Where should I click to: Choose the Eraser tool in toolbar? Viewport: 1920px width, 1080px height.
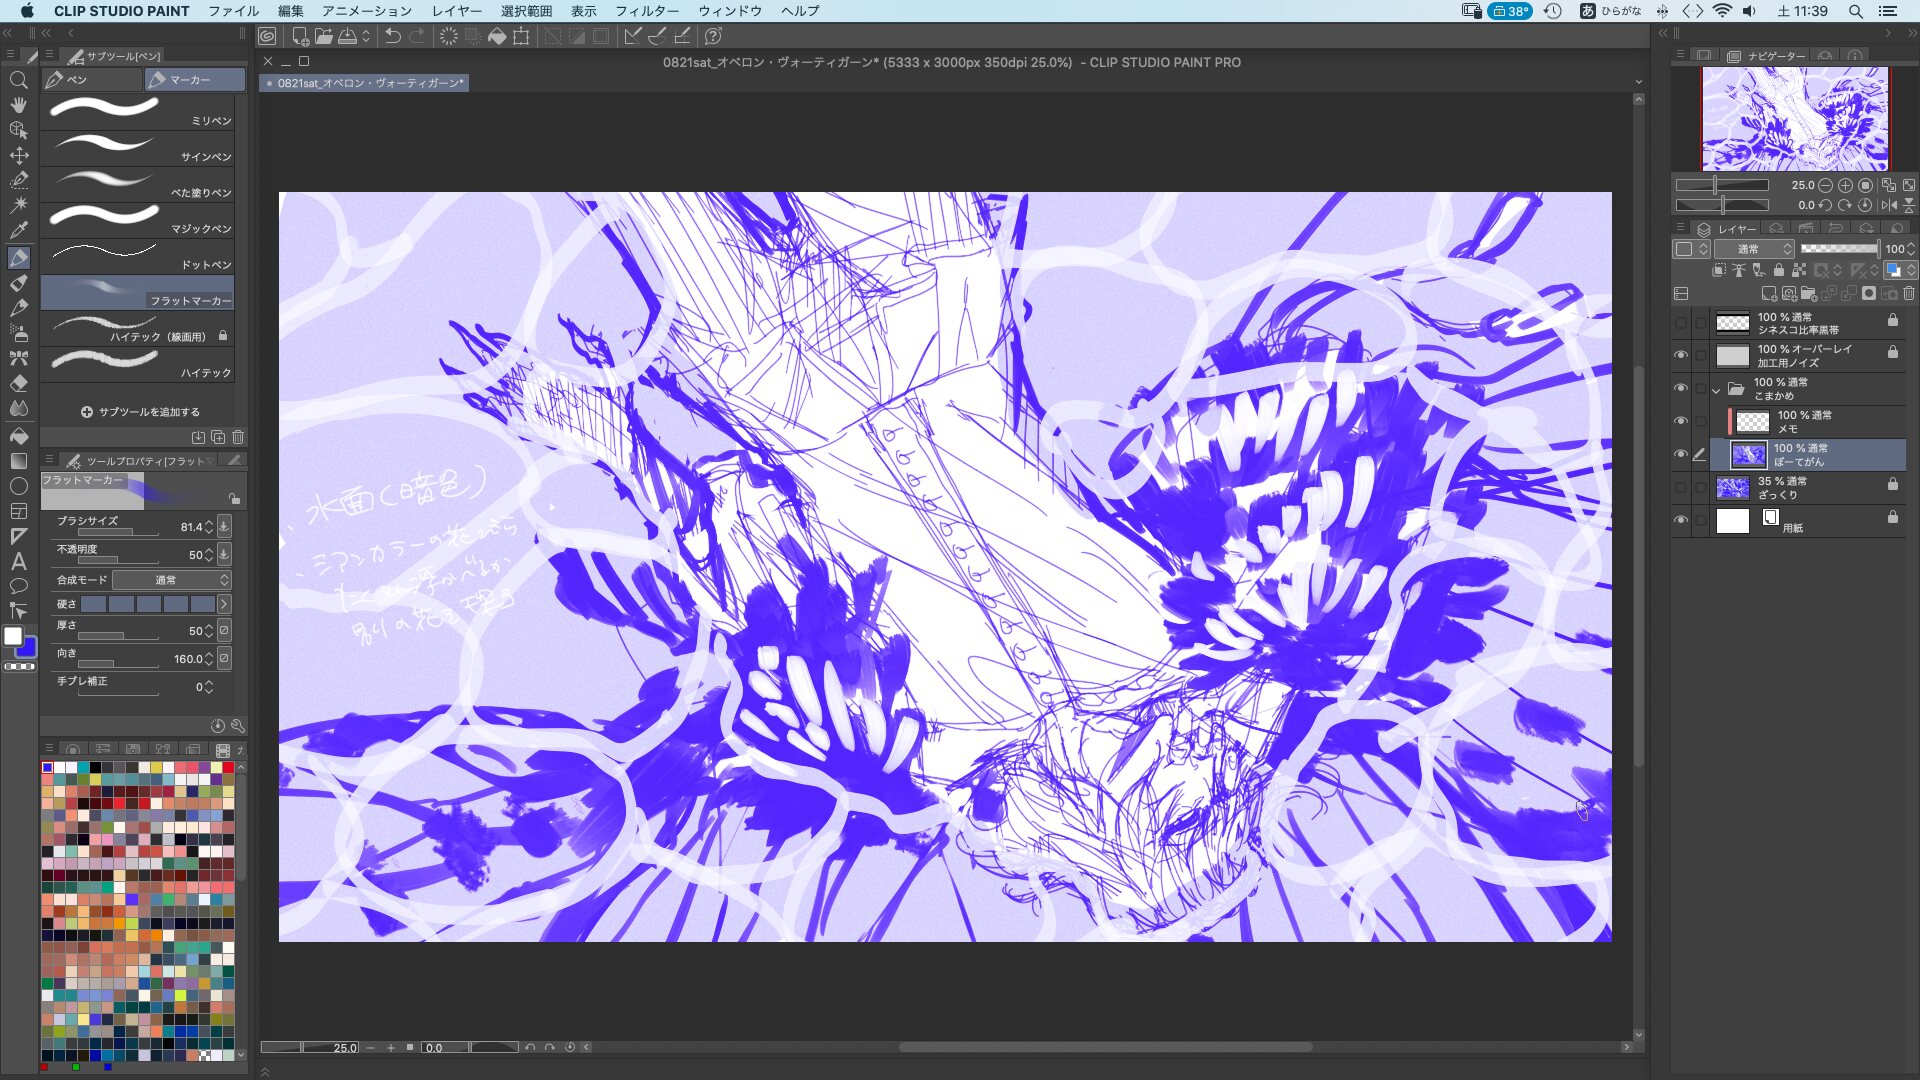[x=18, y=383]
